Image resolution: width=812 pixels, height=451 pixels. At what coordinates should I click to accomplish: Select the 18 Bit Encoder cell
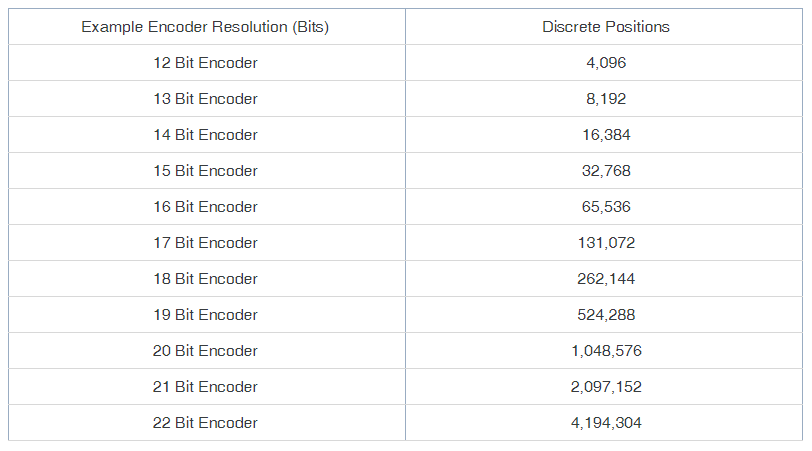[205, 279]
